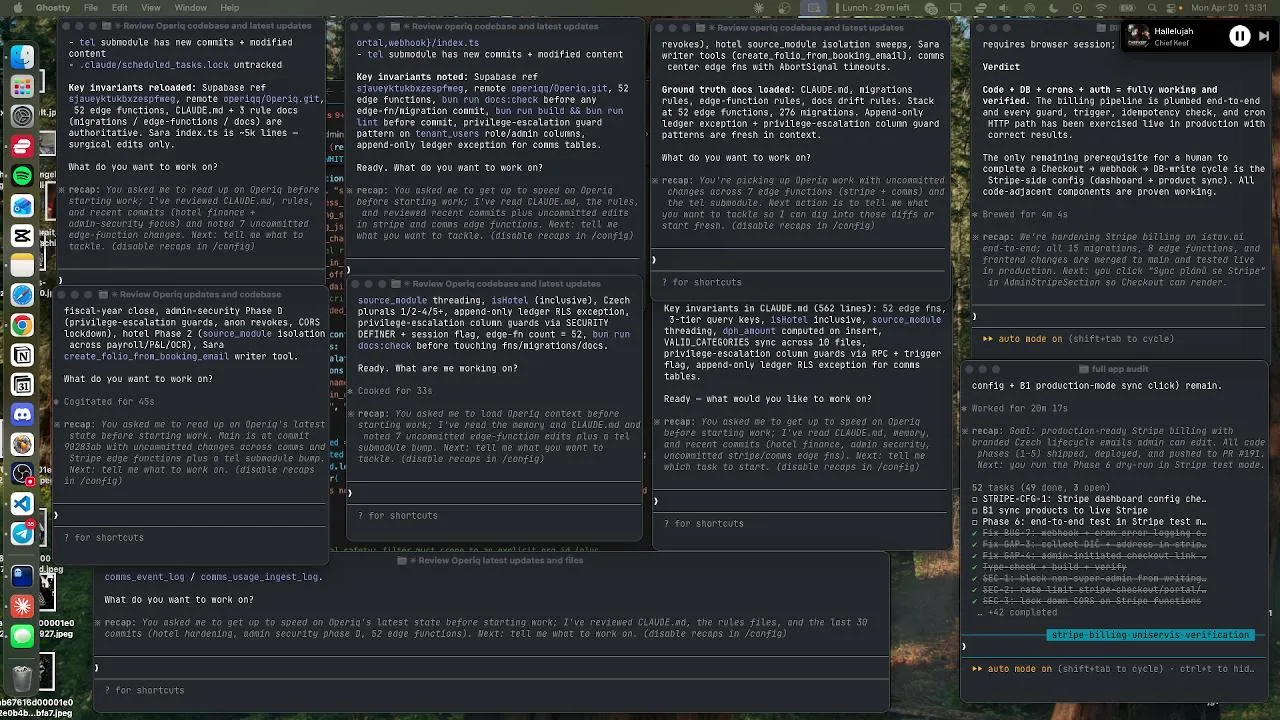Launch Google Chrome from the dock
Image resolution: width=1280 pixels, height=720 pixels.
tap(22, 325)
